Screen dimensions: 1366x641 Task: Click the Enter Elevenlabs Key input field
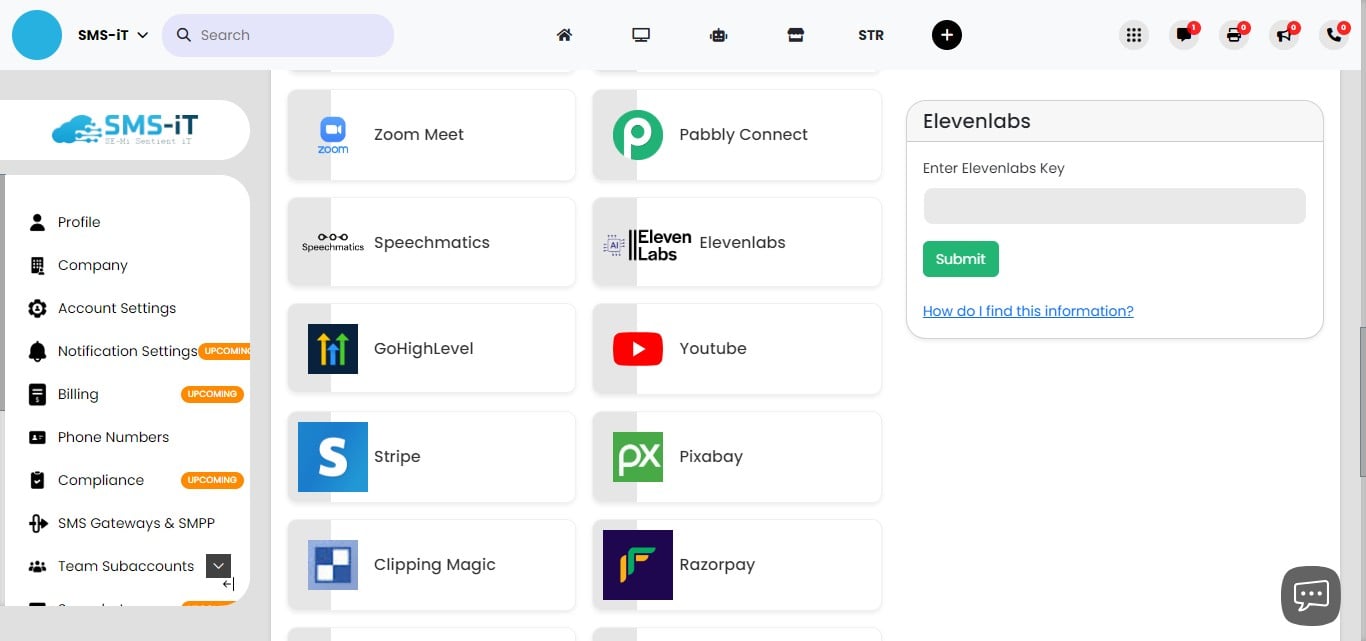pyautogui.click(x=1113, y=206)
